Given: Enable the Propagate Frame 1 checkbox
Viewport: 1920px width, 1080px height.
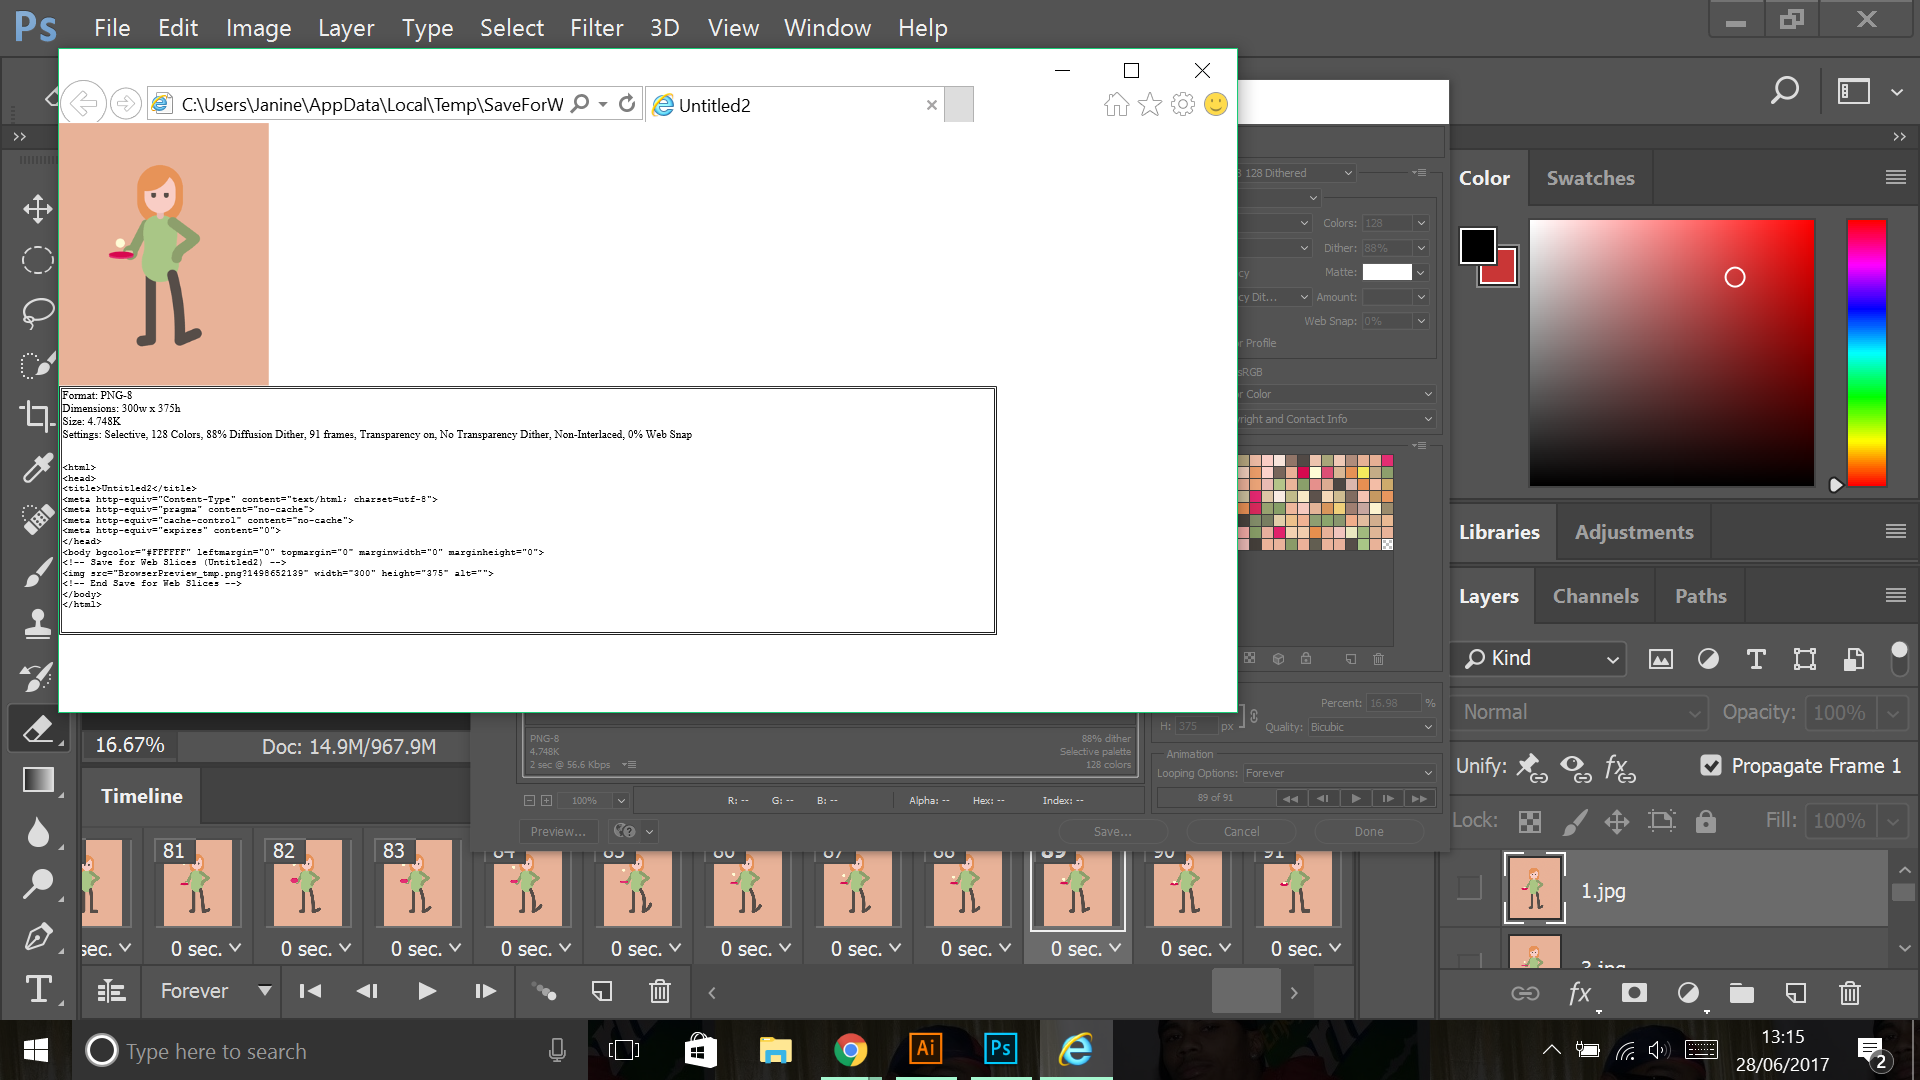Looking at the screenshot, I should pos(1712,765).
